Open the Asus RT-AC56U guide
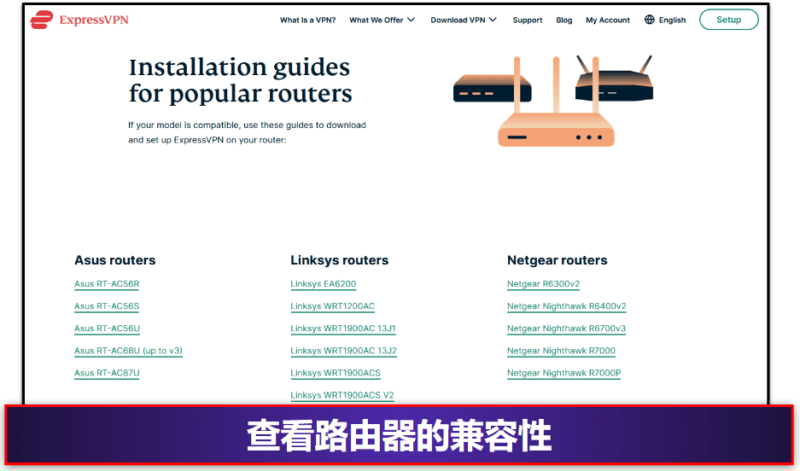This screenshot has height=471, width=800. tap(107, 329)
